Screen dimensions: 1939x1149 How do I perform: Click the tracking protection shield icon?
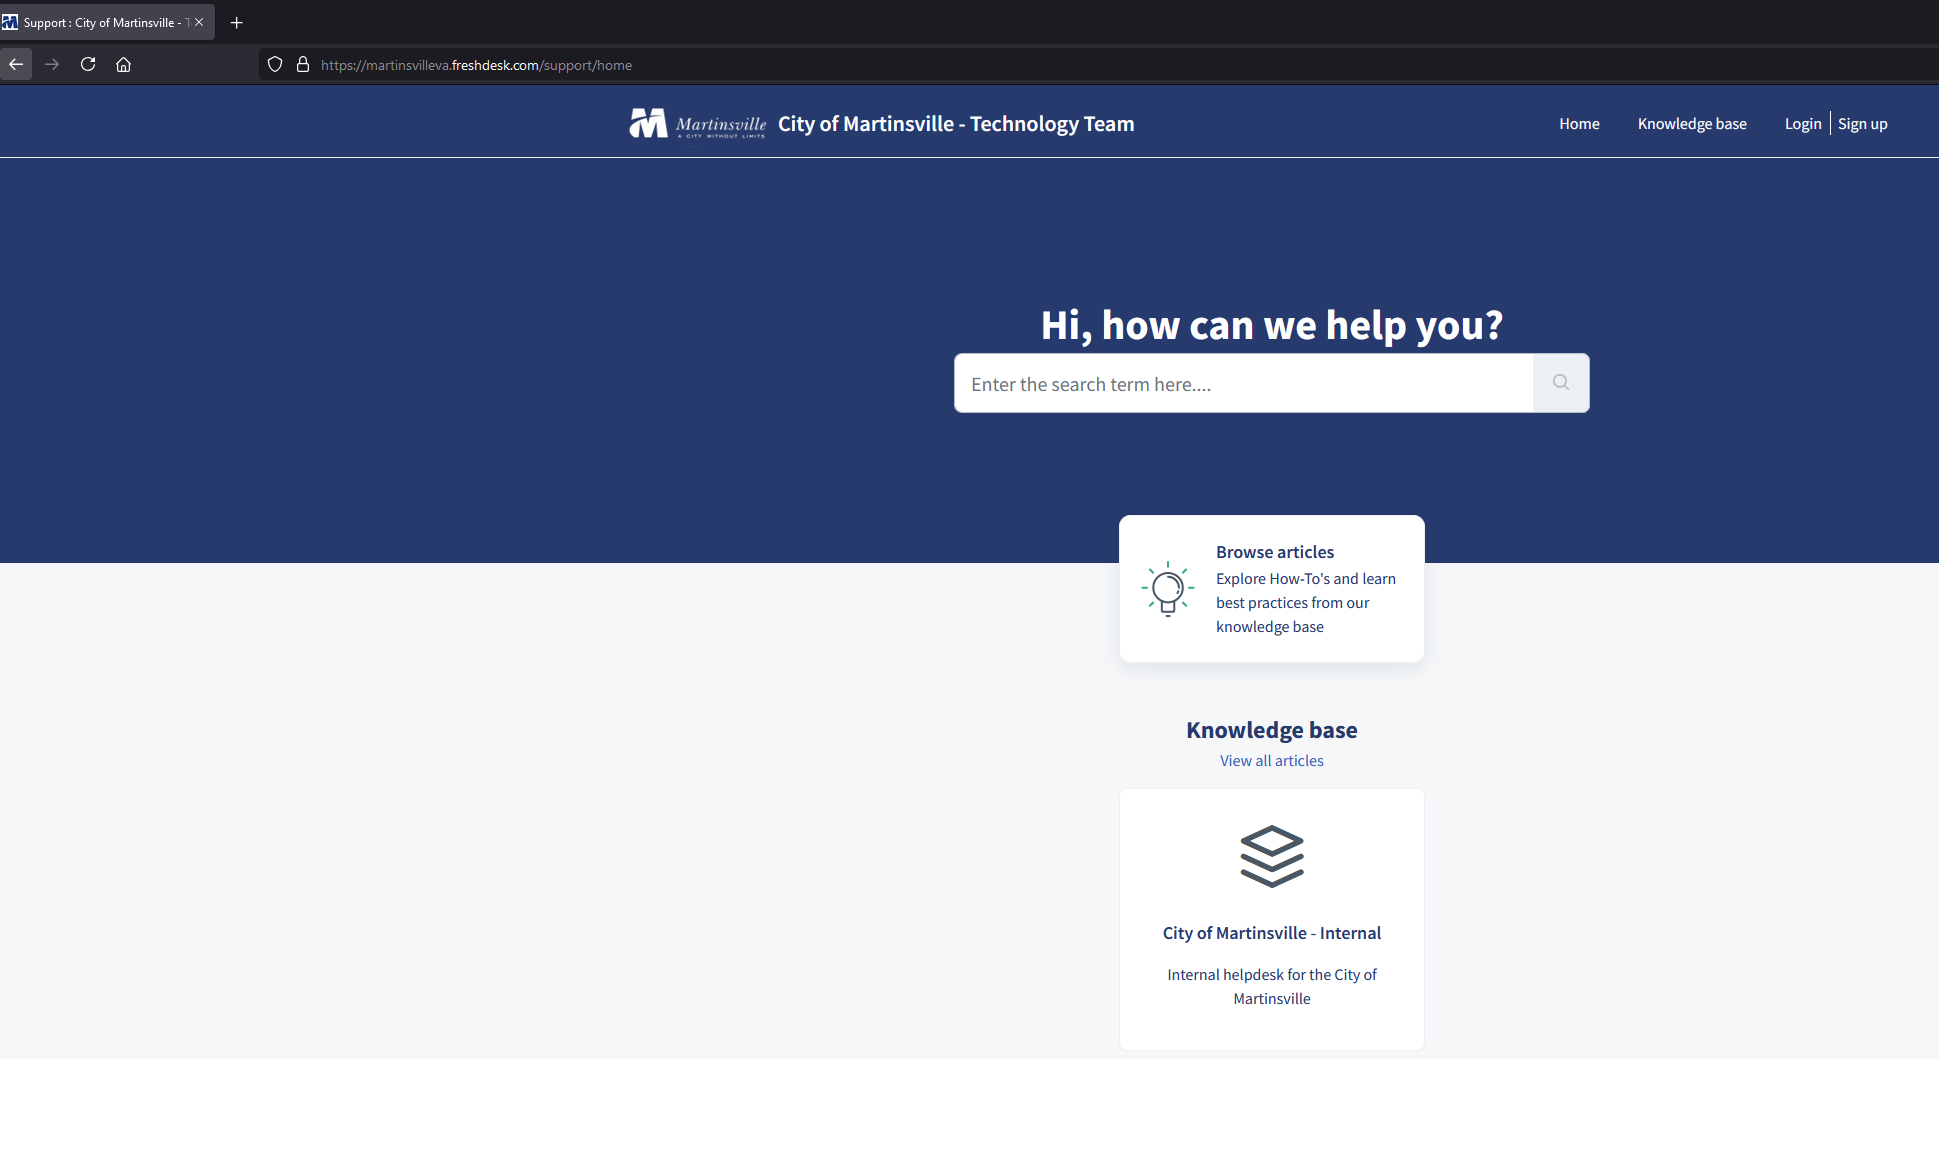coord(275,65)
